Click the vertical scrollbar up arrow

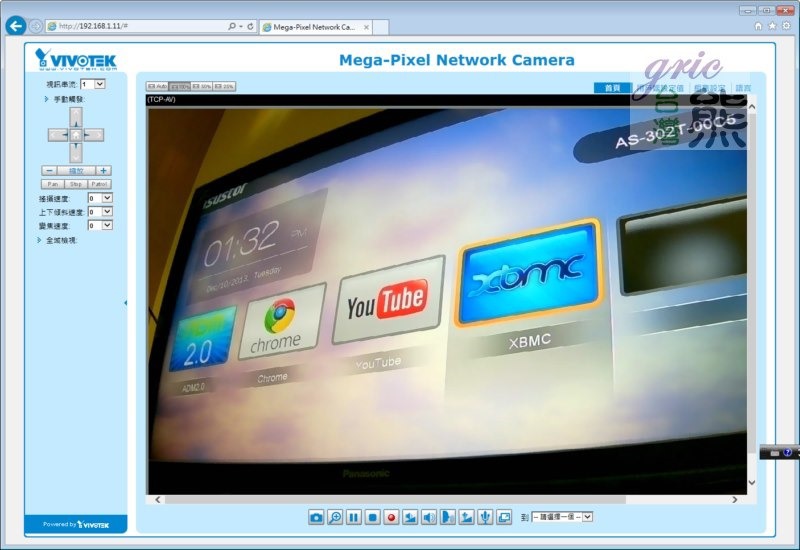click(x=752, y=106)
